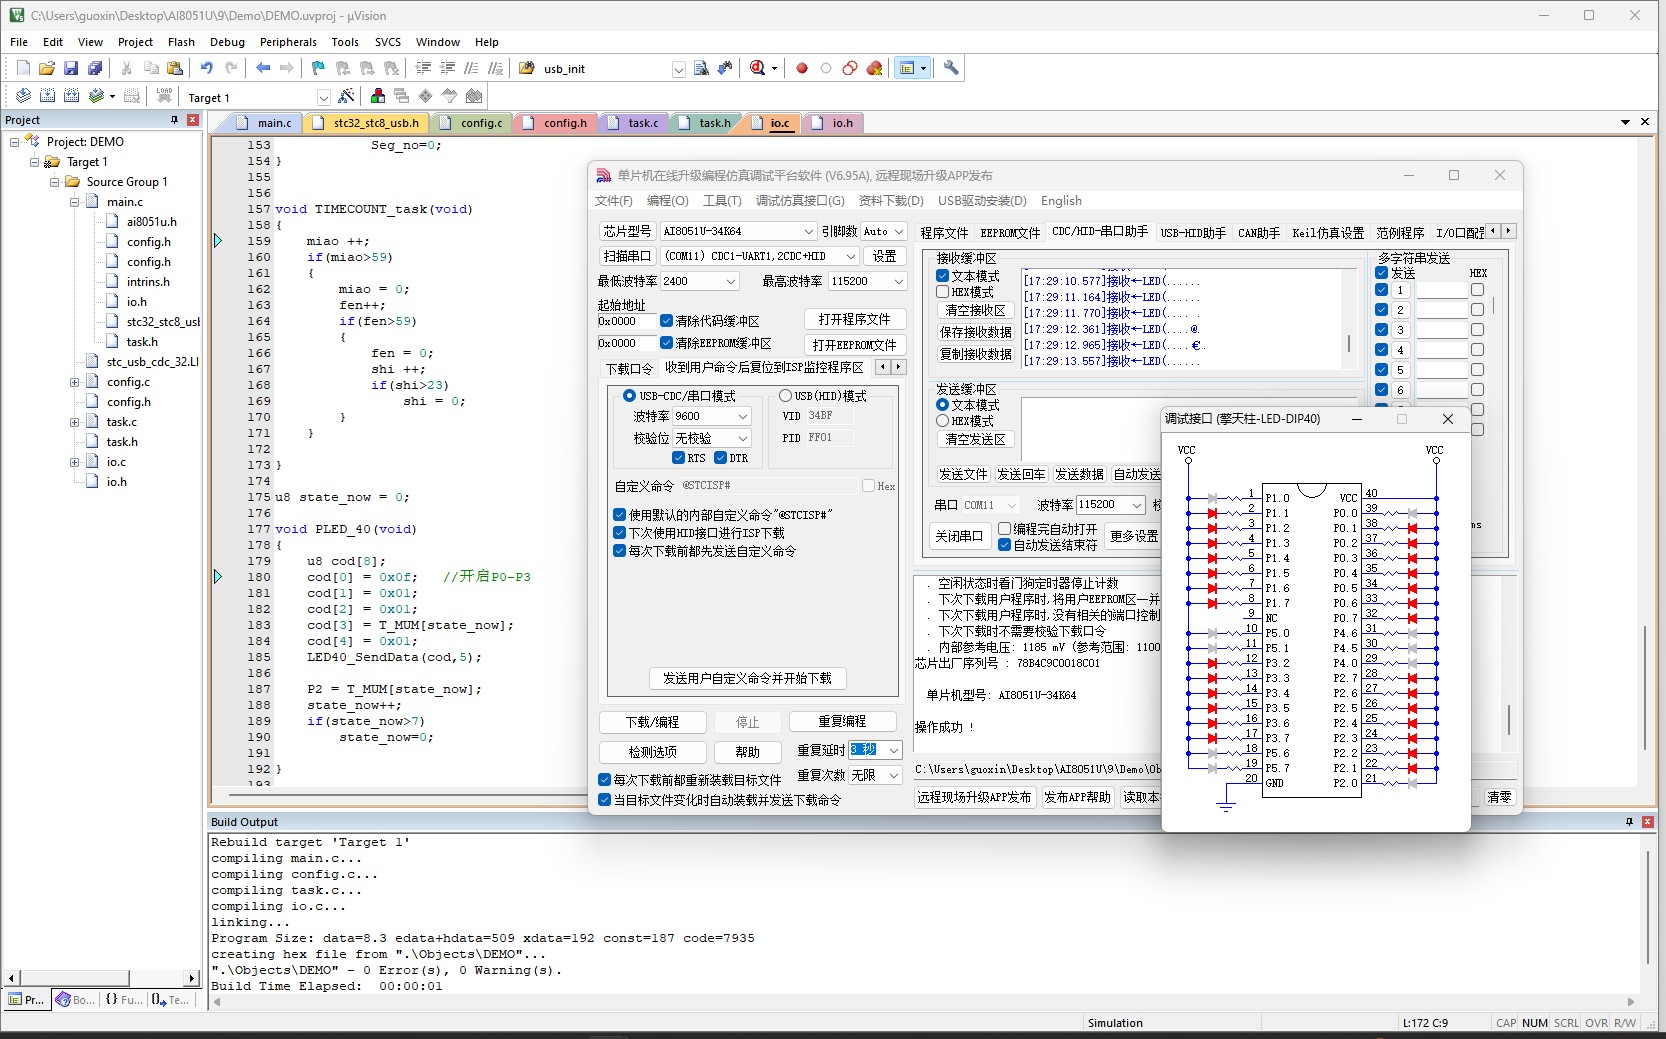Rebuild all target files with the toolbar icon
Image resolution: width=1666 pixels, height=1039 pixels.
71,96
